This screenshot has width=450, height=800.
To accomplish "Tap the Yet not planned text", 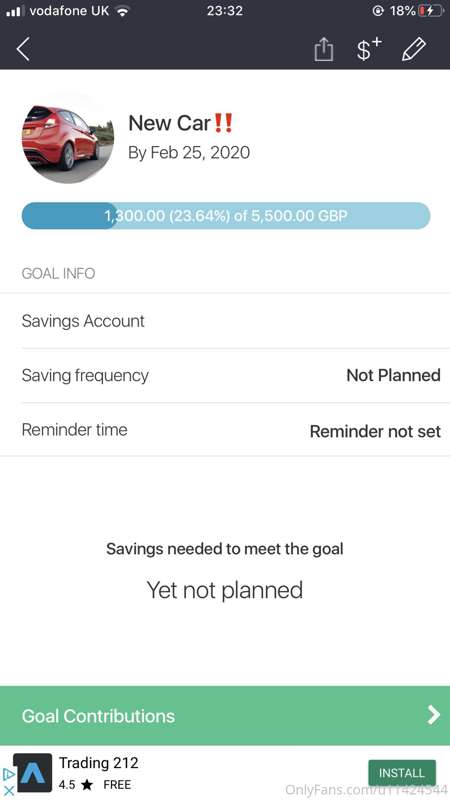I will (225, 590).
